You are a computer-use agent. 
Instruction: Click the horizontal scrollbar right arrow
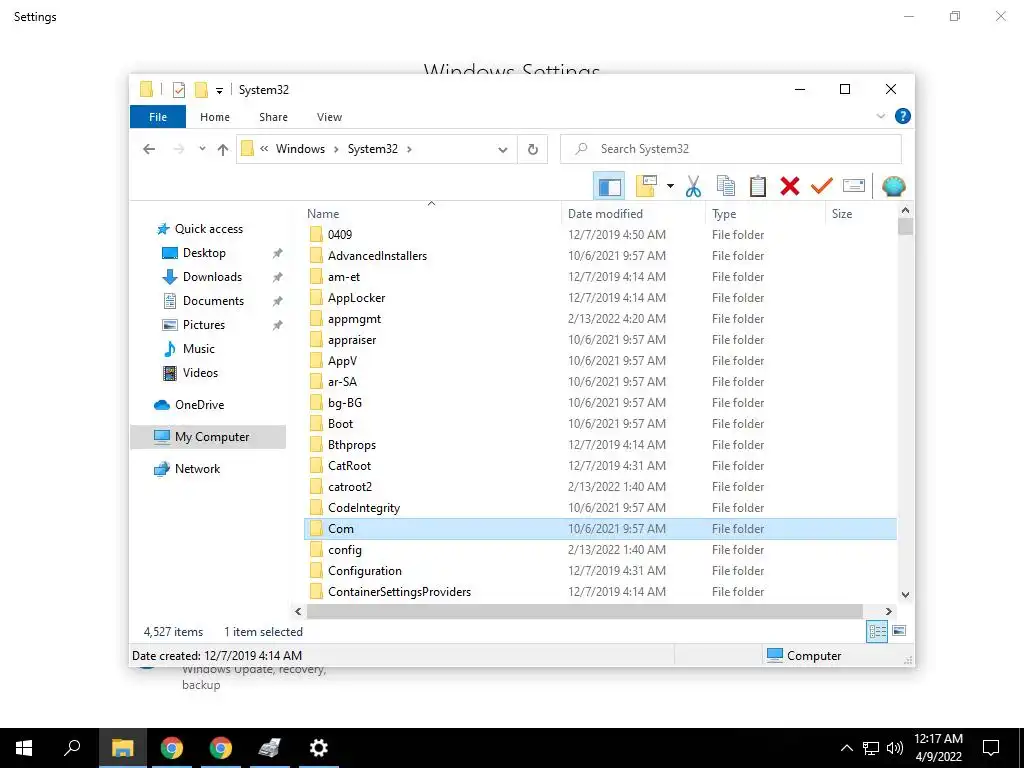pyautogui.click(x=888, y=611)
